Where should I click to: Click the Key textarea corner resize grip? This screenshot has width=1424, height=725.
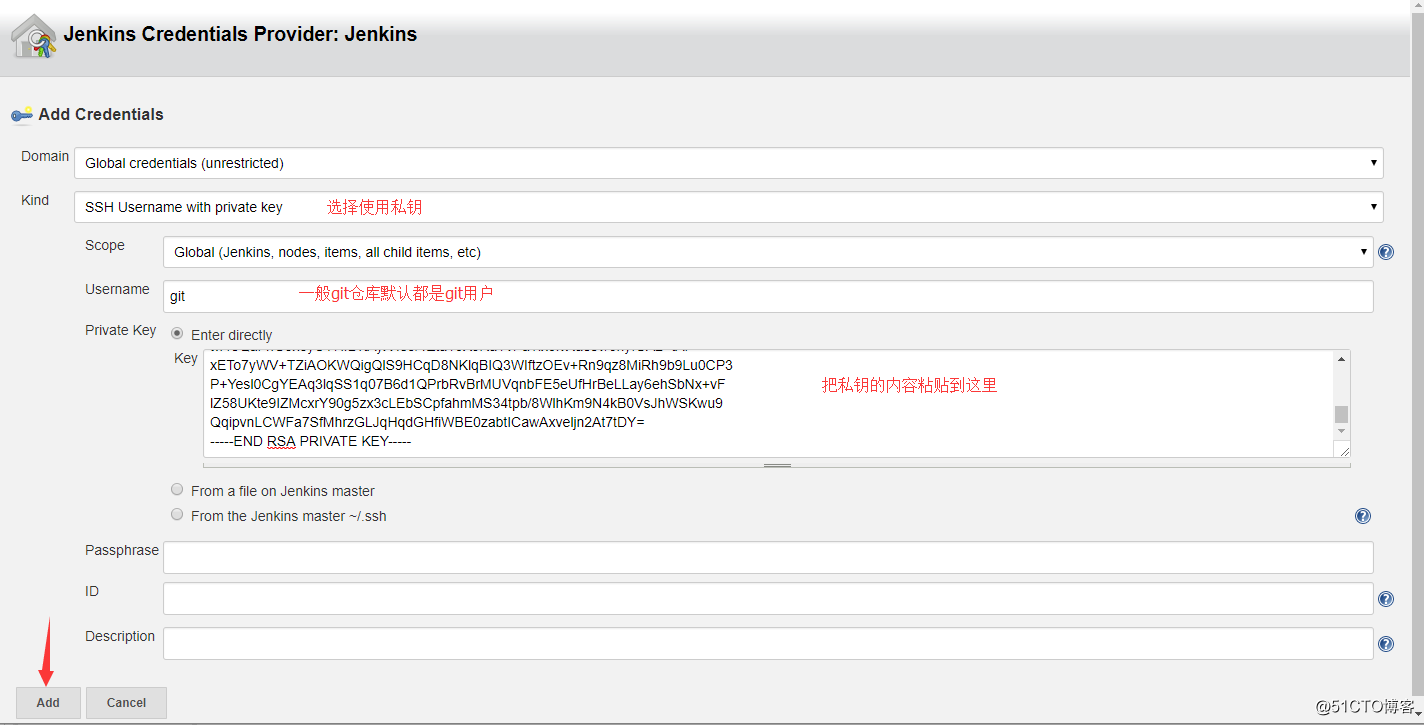point(1343,449)
